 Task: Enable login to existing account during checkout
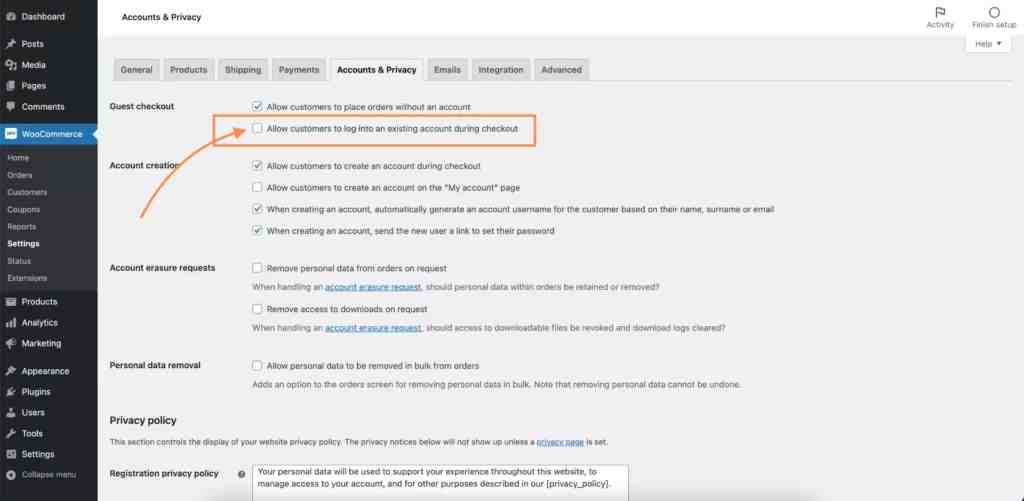(x=258, y=129)
